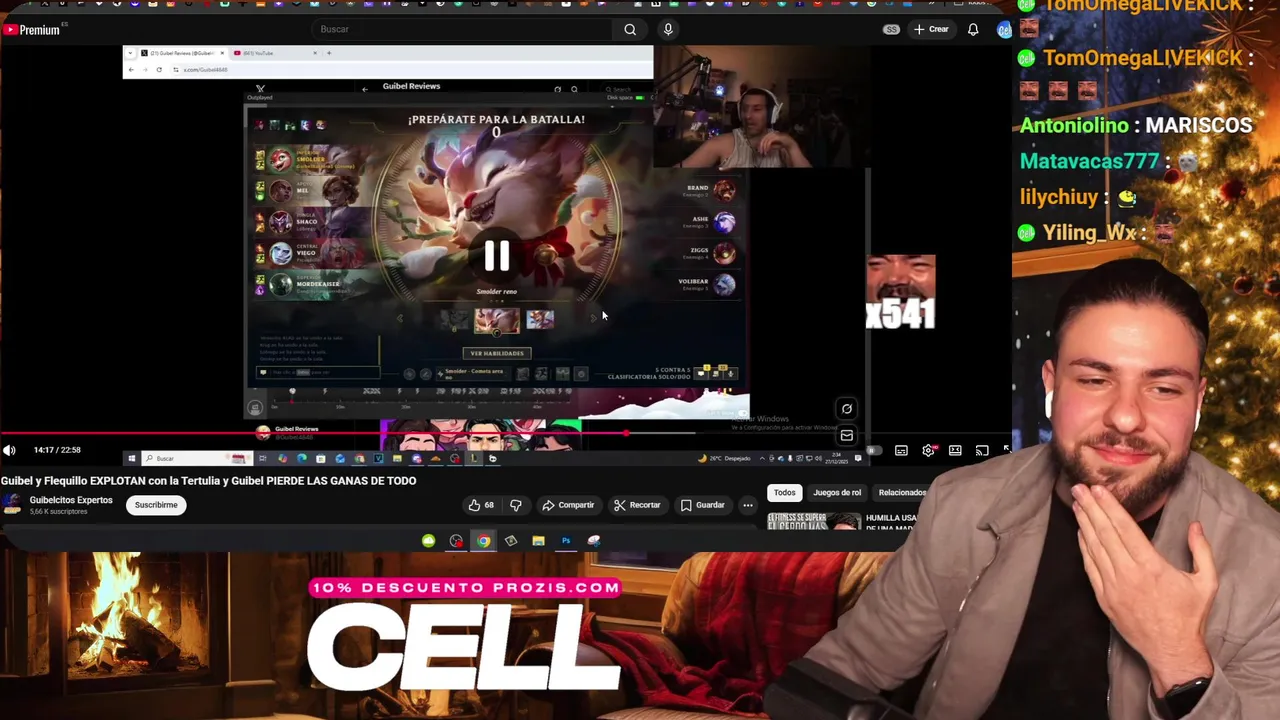The height and width of the screenshot is (720, 1280).
Task: Click the taskbar icon right of Photoshop
Action: point(593,541)
